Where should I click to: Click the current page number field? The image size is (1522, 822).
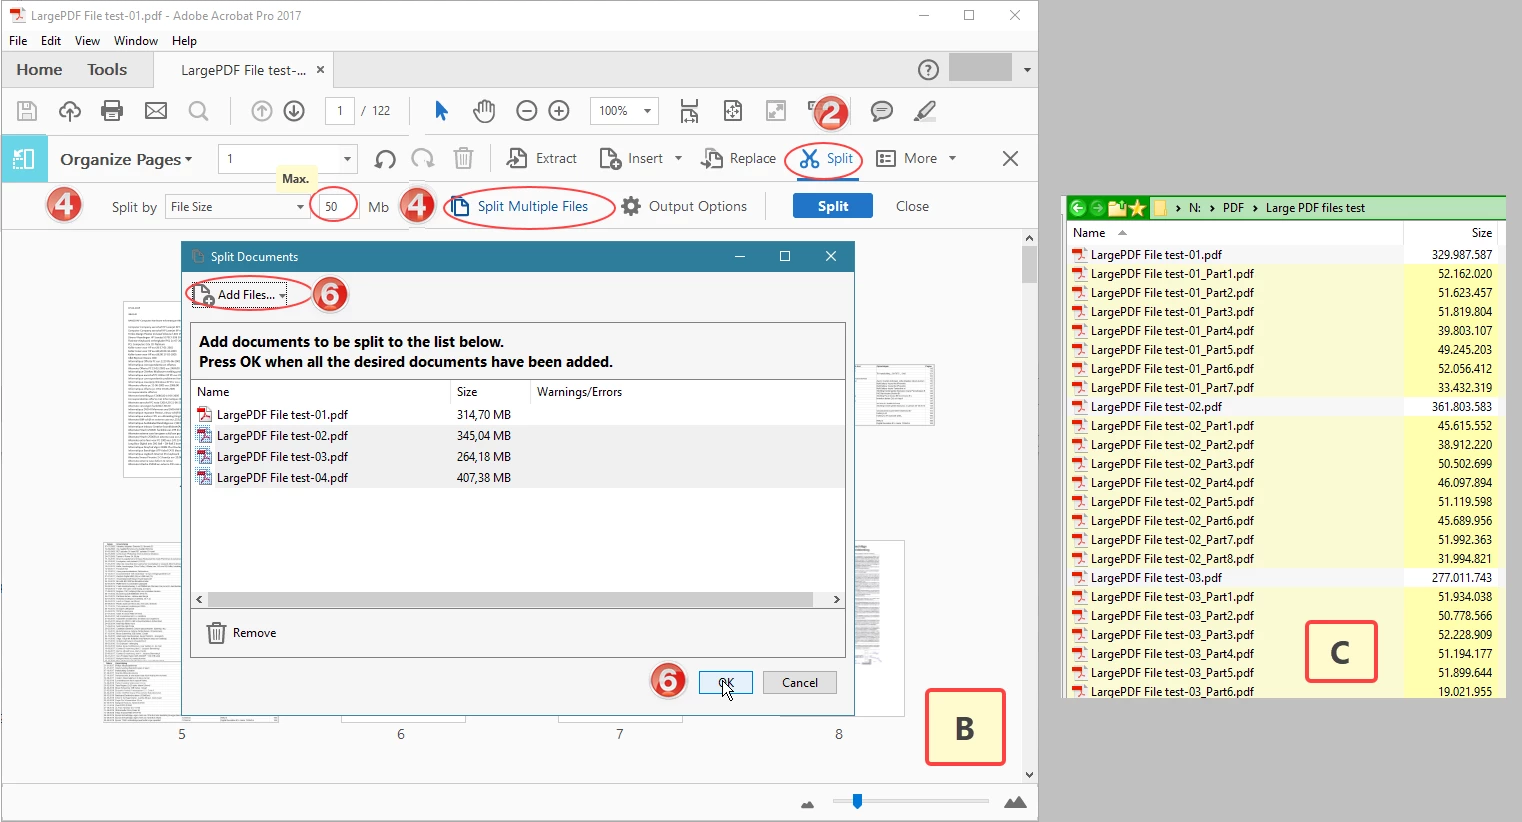340,111
